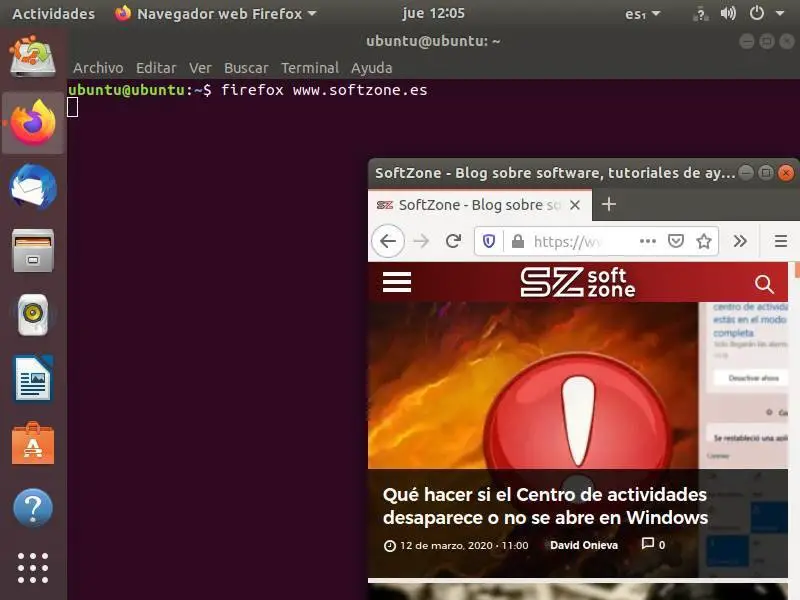800x600 pixels.
Task: Click author David Onieva link
Action: [x=584, y=545]
